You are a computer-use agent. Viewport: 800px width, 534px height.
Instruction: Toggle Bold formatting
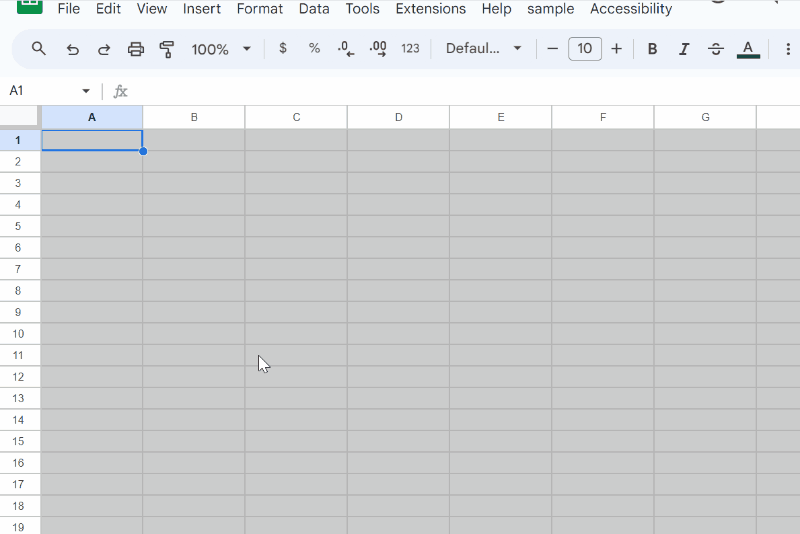pyautogui.click(x=652, y=49)
